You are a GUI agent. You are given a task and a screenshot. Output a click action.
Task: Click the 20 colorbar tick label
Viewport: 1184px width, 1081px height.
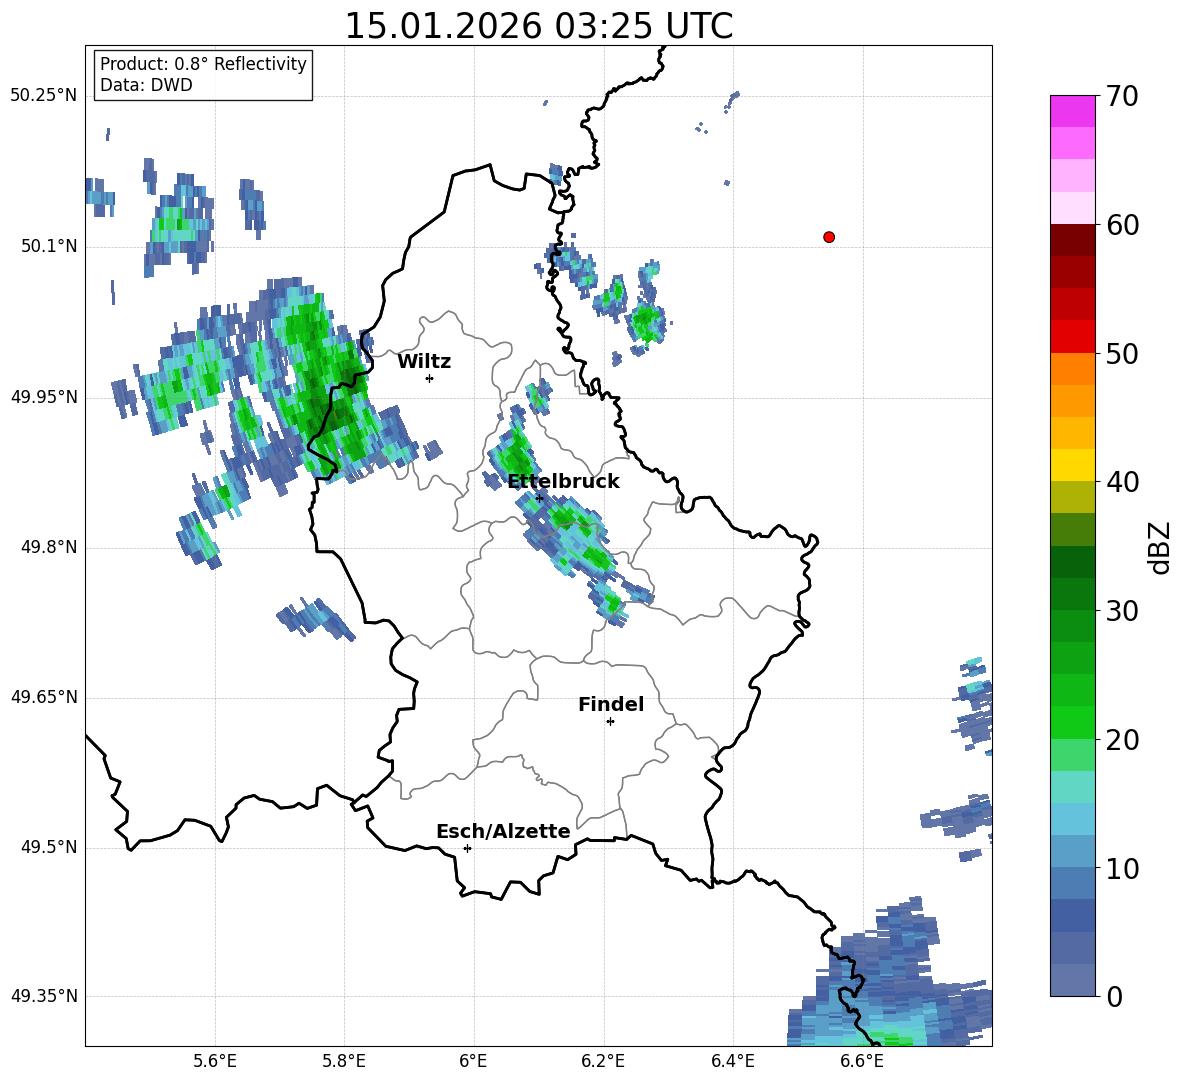pos(1121,740)
